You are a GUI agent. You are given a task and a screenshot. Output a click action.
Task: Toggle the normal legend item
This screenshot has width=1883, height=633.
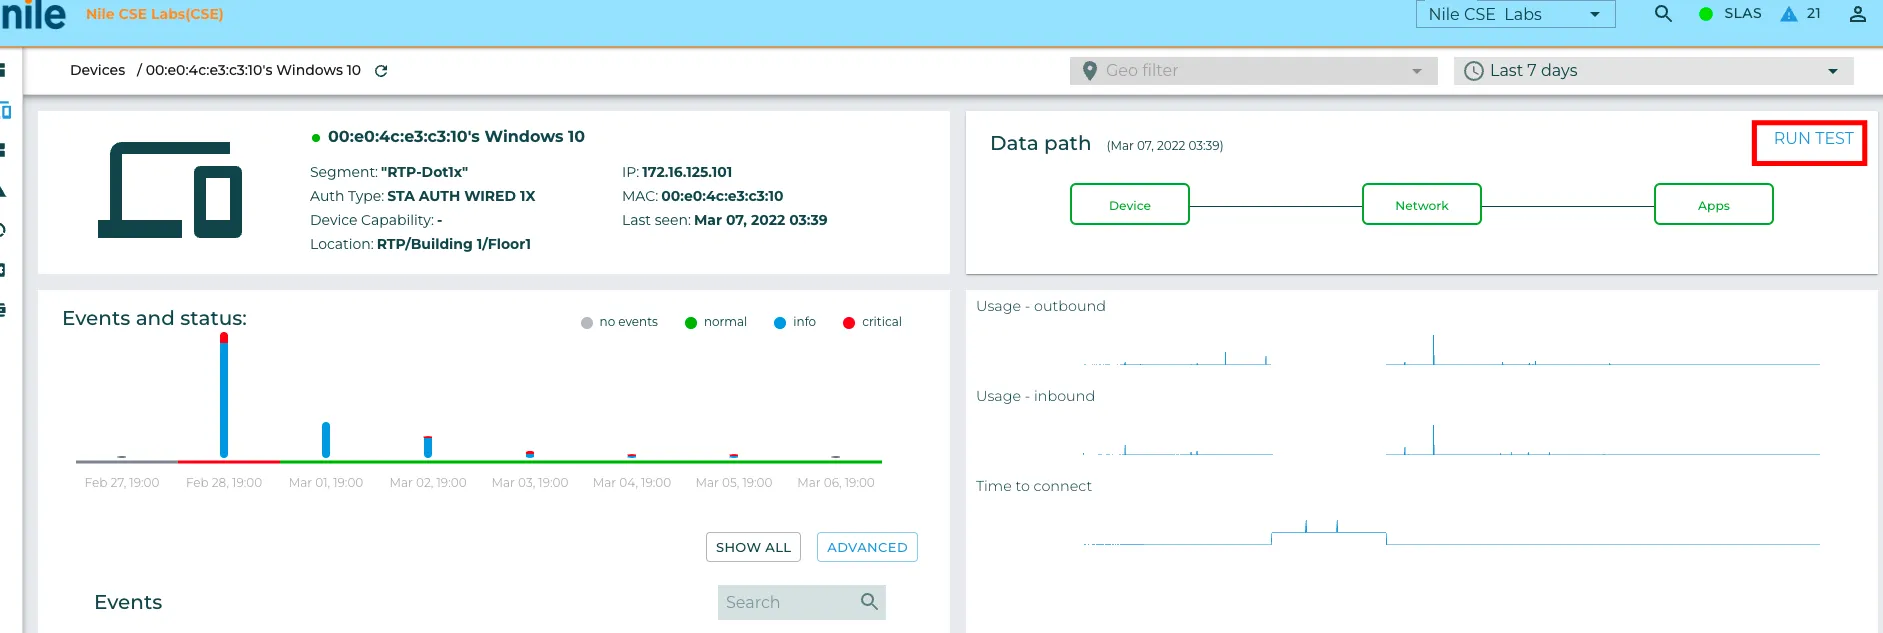tap(716, 322)
